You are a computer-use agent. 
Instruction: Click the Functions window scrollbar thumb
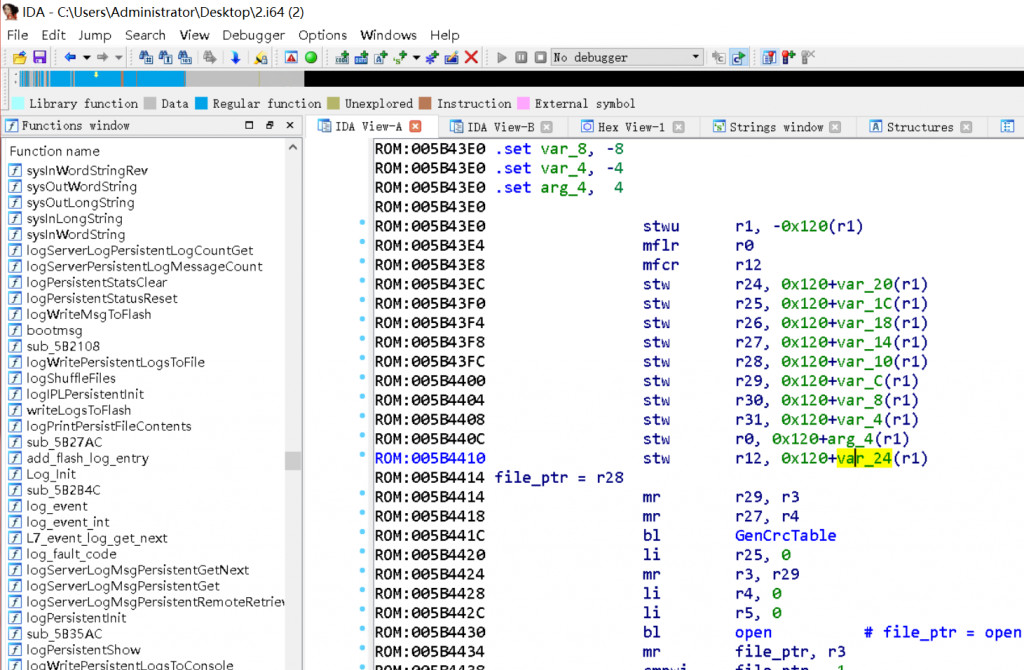(x=293, y=460)
